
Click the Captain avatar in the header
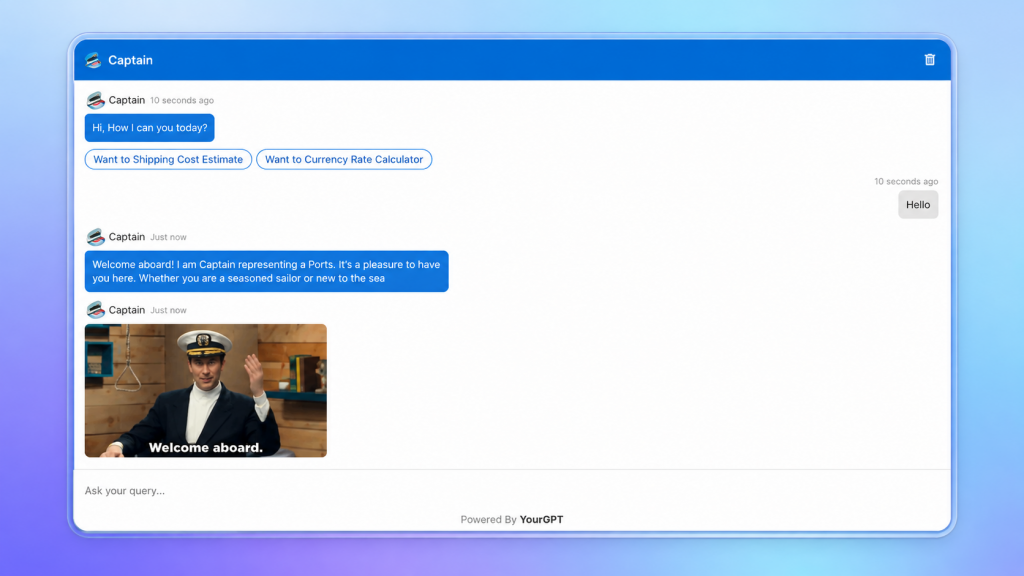(93, 60)
